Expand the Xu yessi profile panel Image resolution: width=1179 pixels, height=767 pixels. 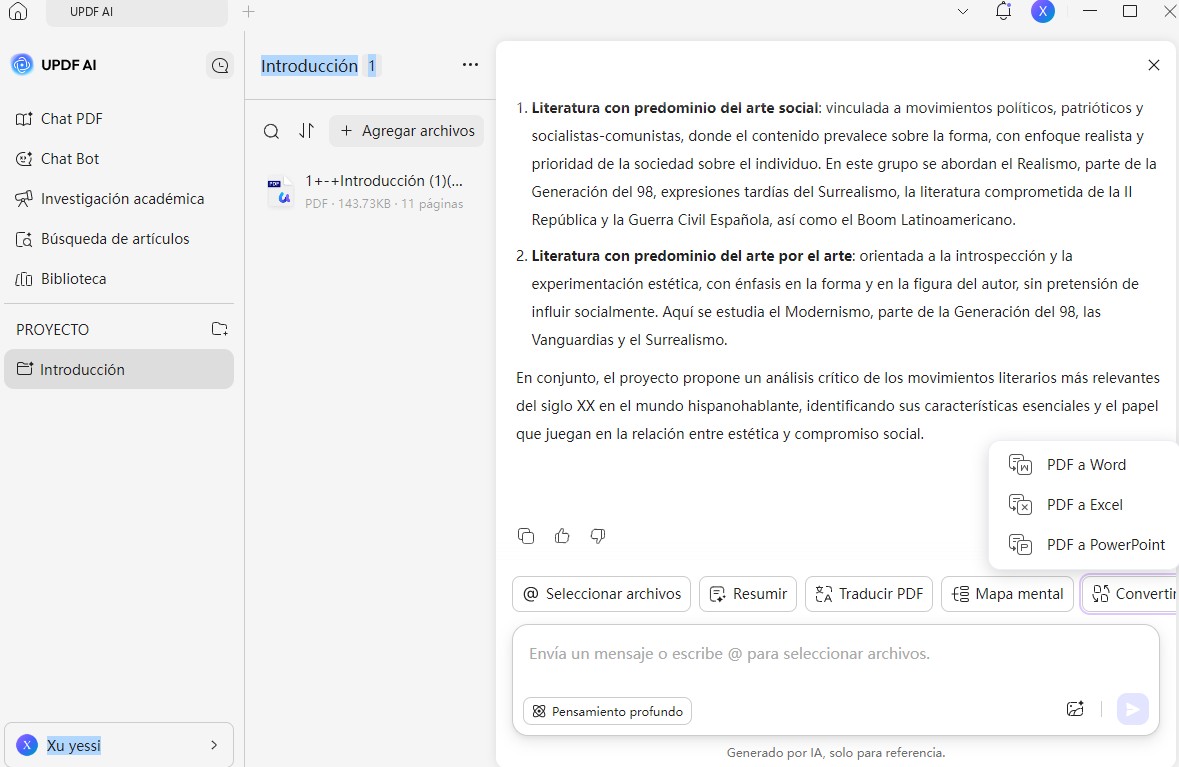(213, 745)
